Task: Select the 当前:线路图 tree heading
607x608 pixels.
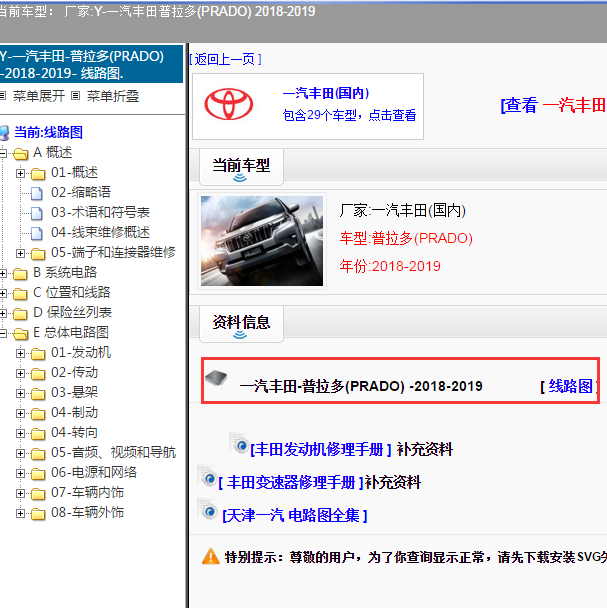Action: pyautogui.click(x=48, y=132)
